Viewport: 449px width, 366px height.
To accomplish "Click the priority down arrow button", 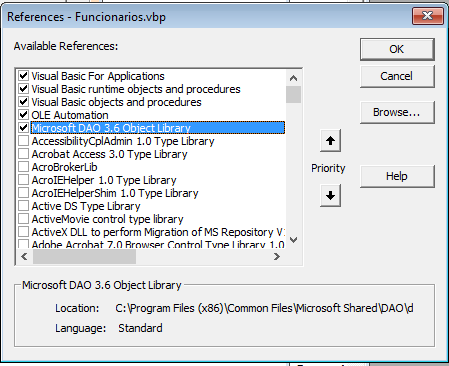I will click(330, 195).
